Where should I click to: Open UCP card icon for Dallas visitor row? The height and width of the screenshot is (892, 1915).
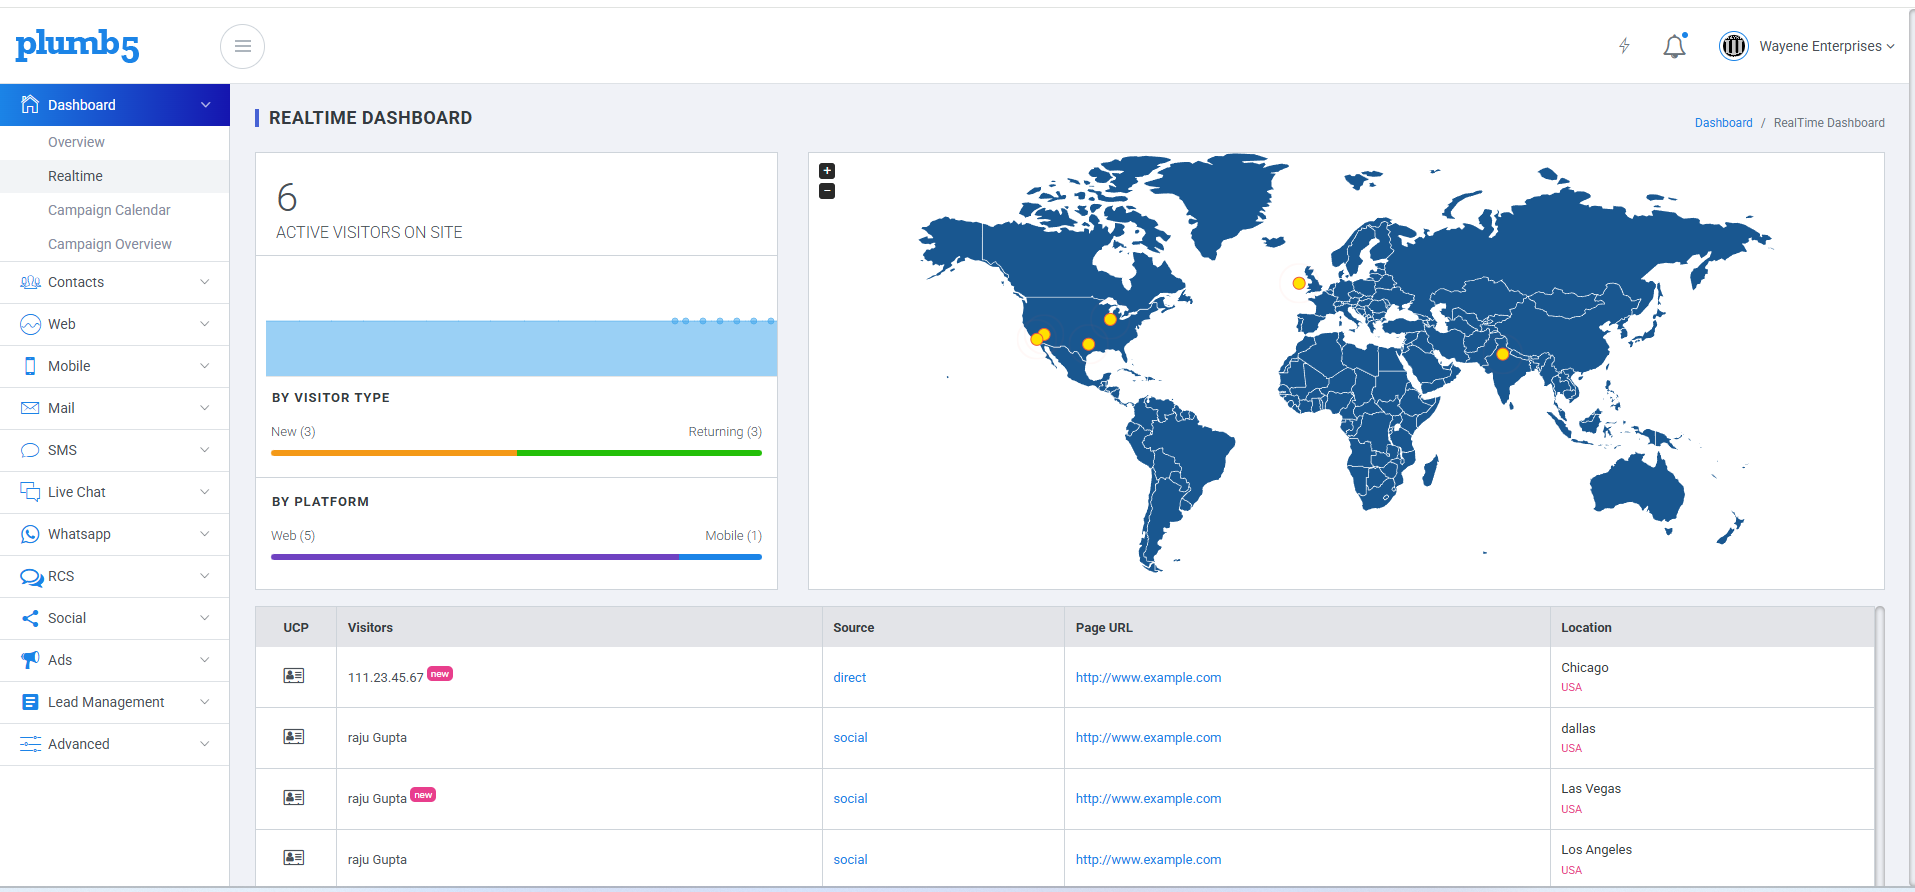click(294, 737)
